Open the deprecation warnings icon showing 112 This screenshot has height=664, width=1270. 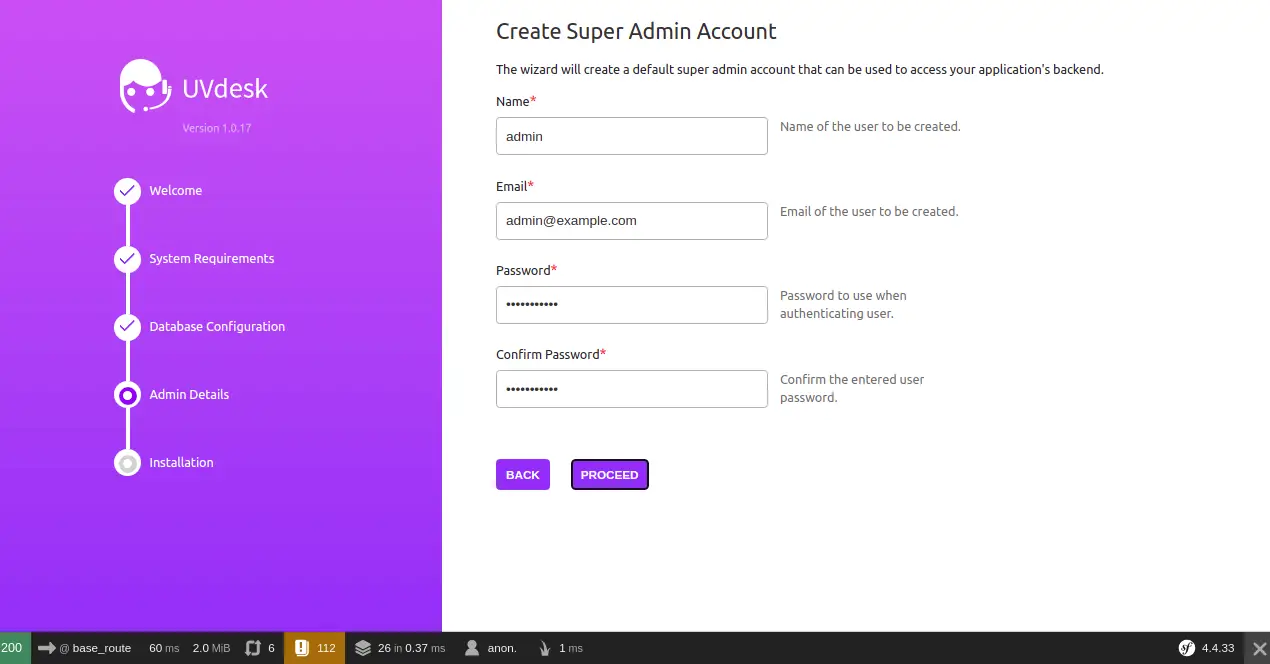(302, 648)
